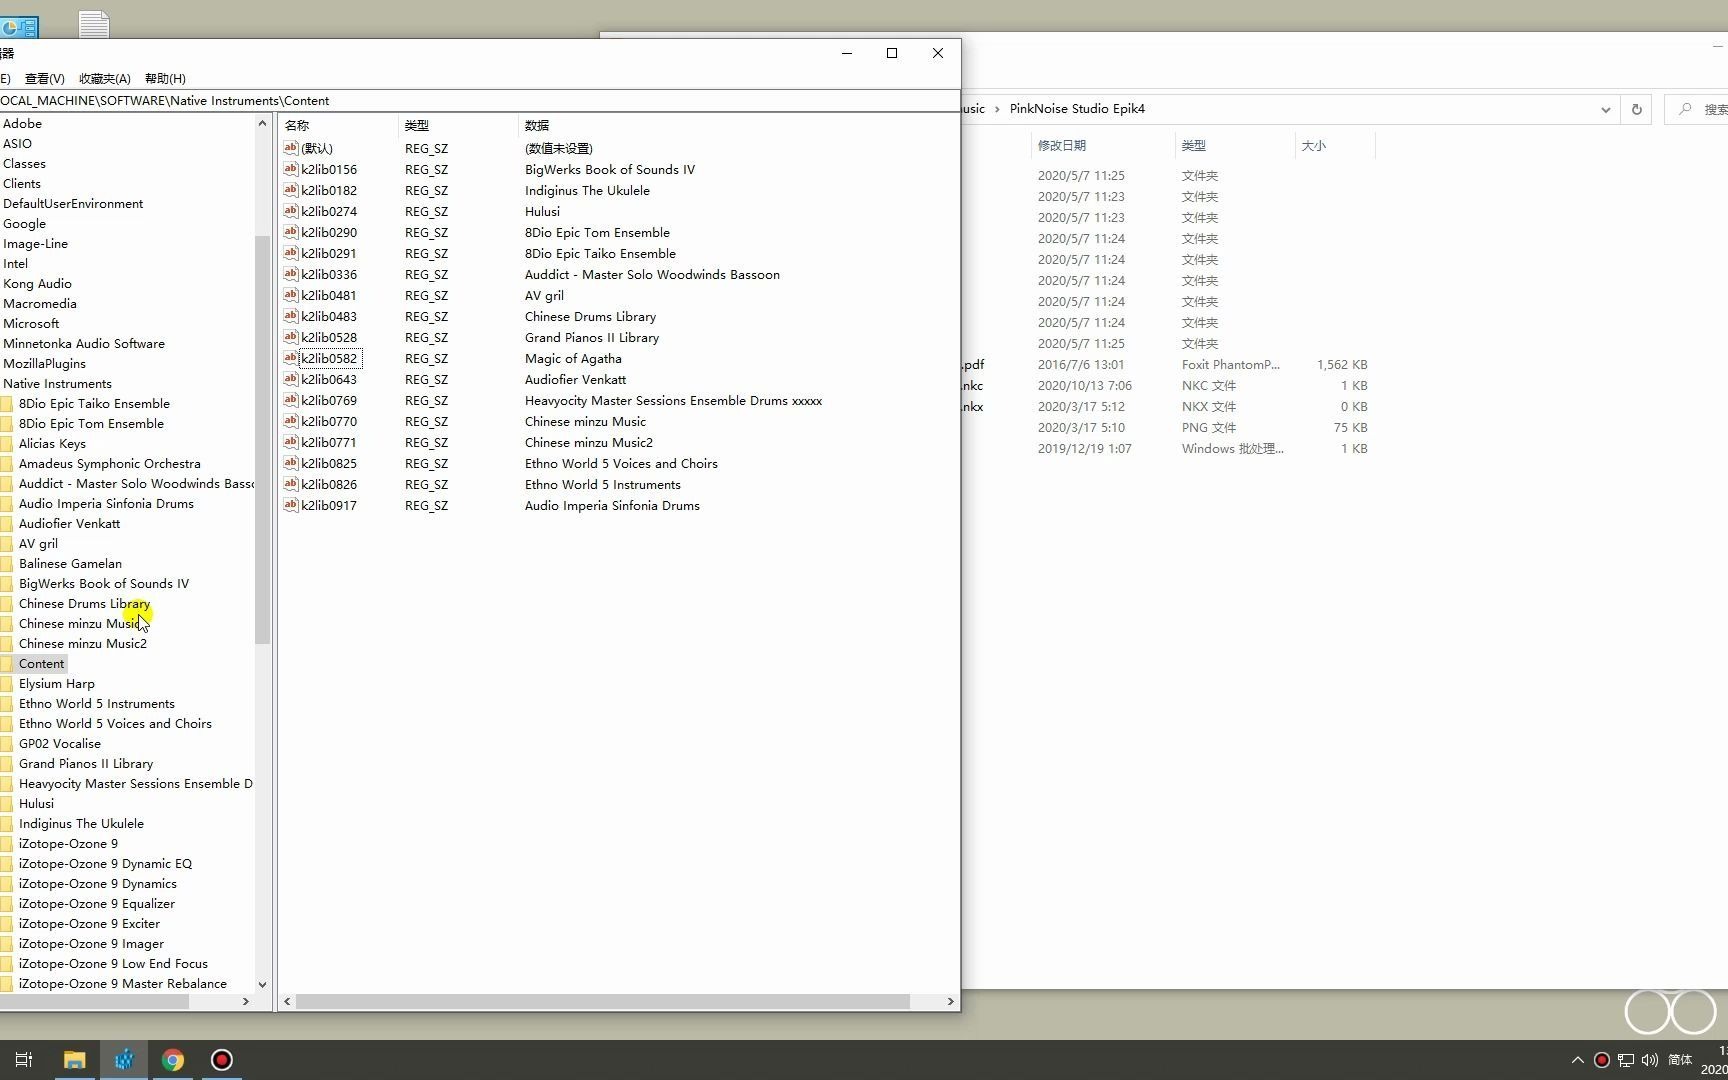Click the Ethno World 5 Instruments data cell

[603, 484]
